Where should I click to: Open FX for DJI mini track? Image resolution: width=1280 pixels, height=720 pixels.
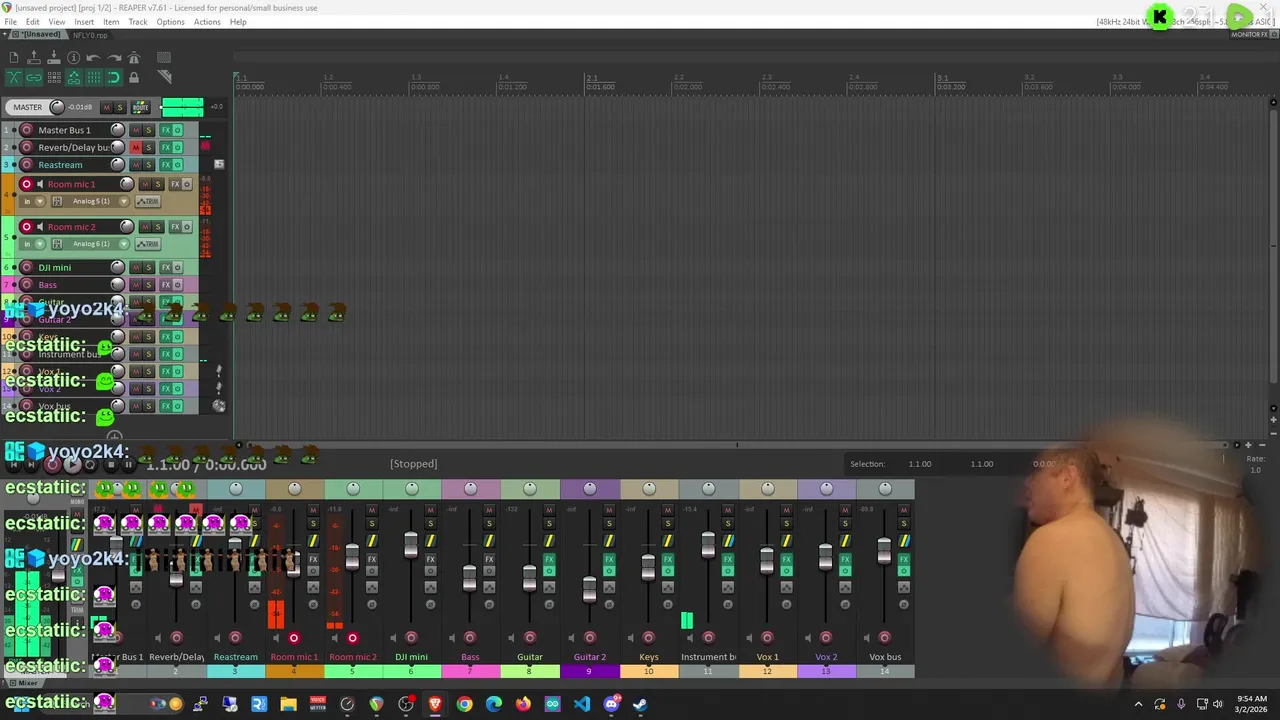pos(166,267)
